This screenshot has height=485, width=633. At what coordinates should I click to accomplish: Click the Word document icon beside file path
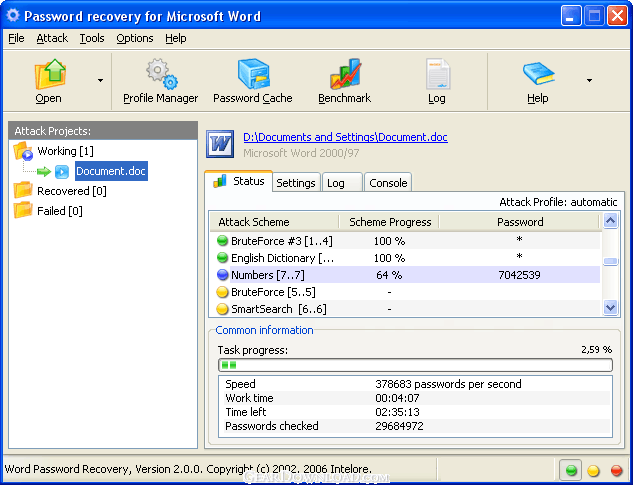(220, 144)
